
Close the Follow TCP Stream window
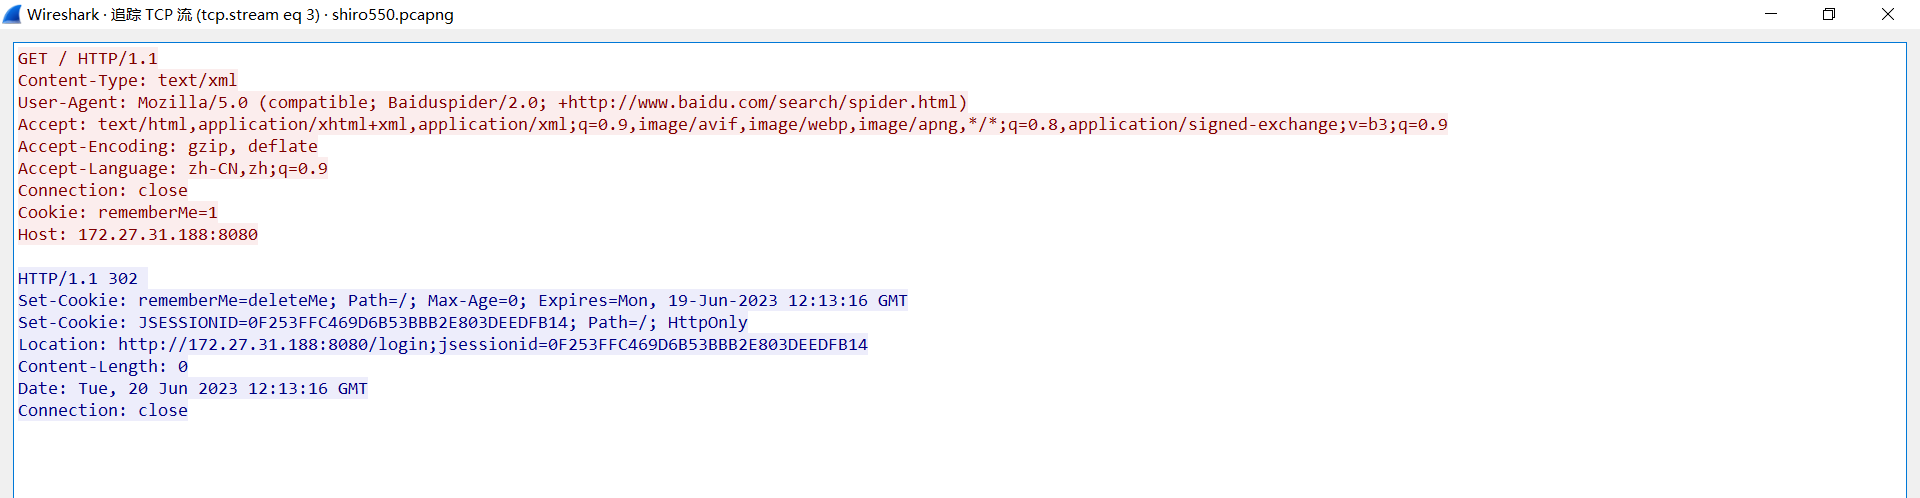[x=1887, y=14]
